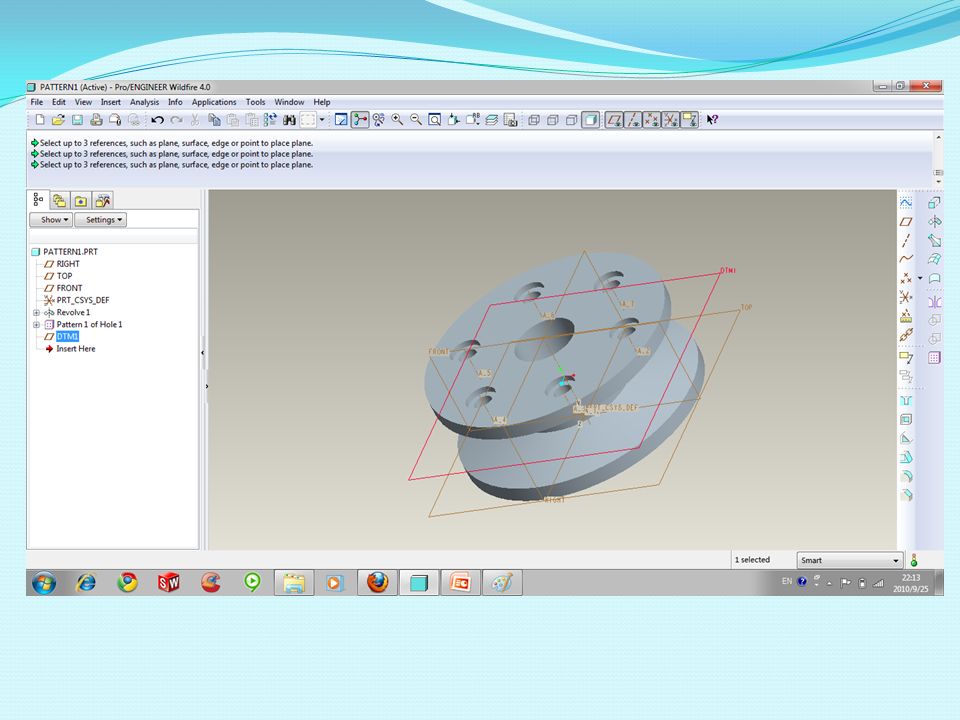This screenshot has width=960, height=720.
Task: Open the File menu
Action: (x=37, y=102)
